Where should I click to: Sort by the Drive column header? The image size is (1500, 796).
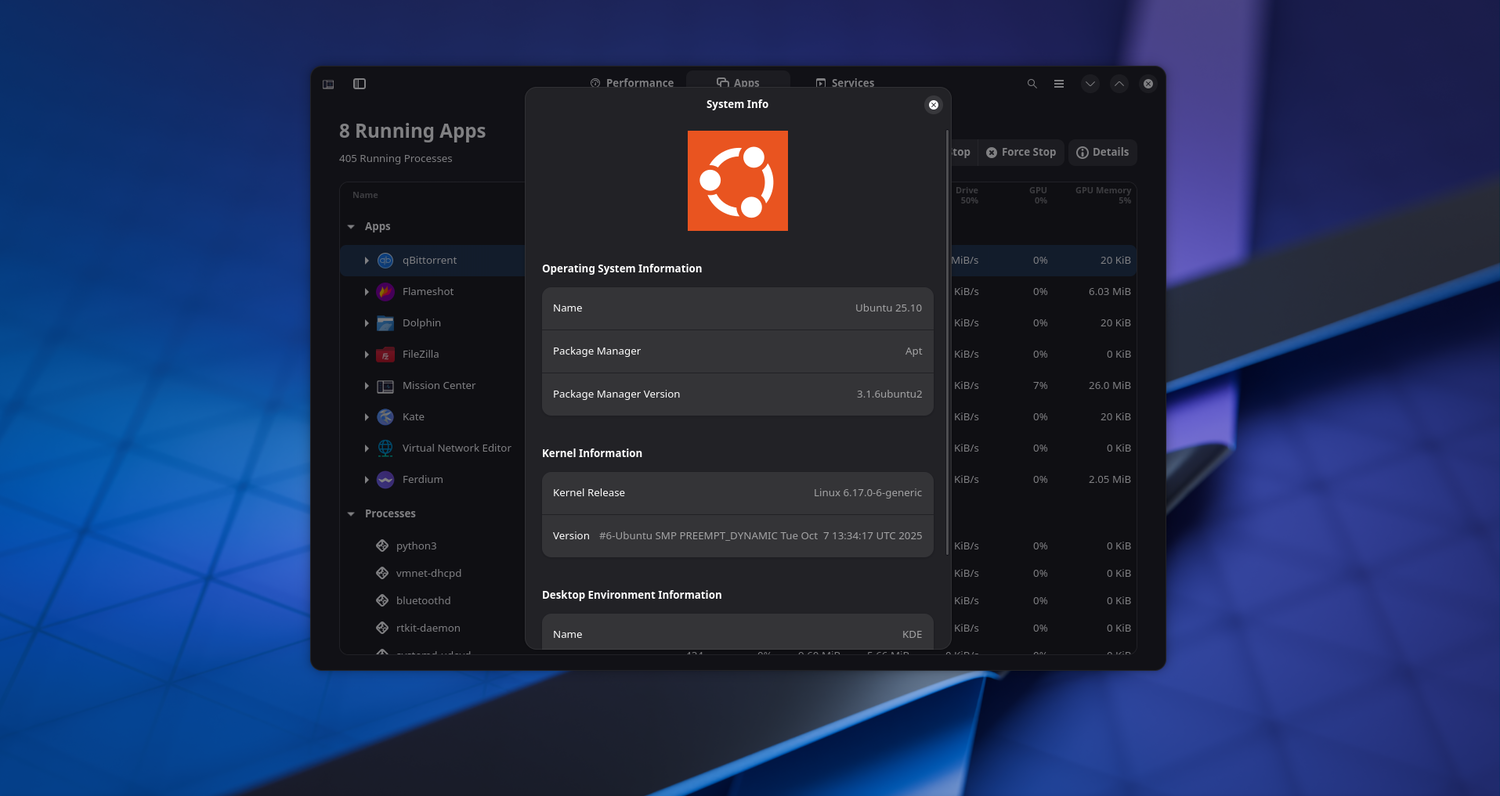tap(966, 195)
